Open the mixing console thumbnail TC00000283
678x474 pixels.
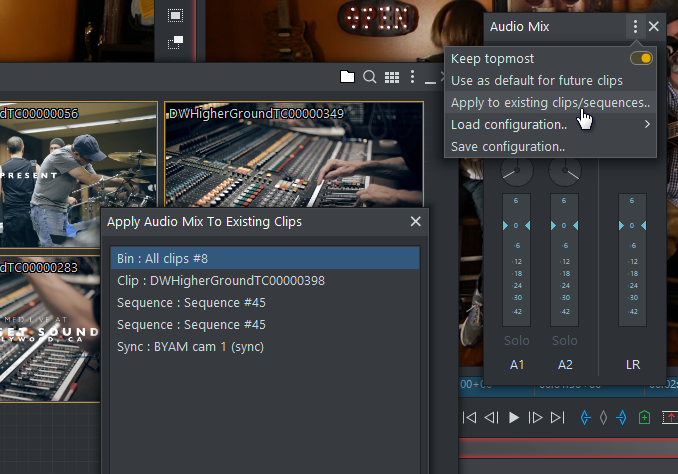click(50, 329)
